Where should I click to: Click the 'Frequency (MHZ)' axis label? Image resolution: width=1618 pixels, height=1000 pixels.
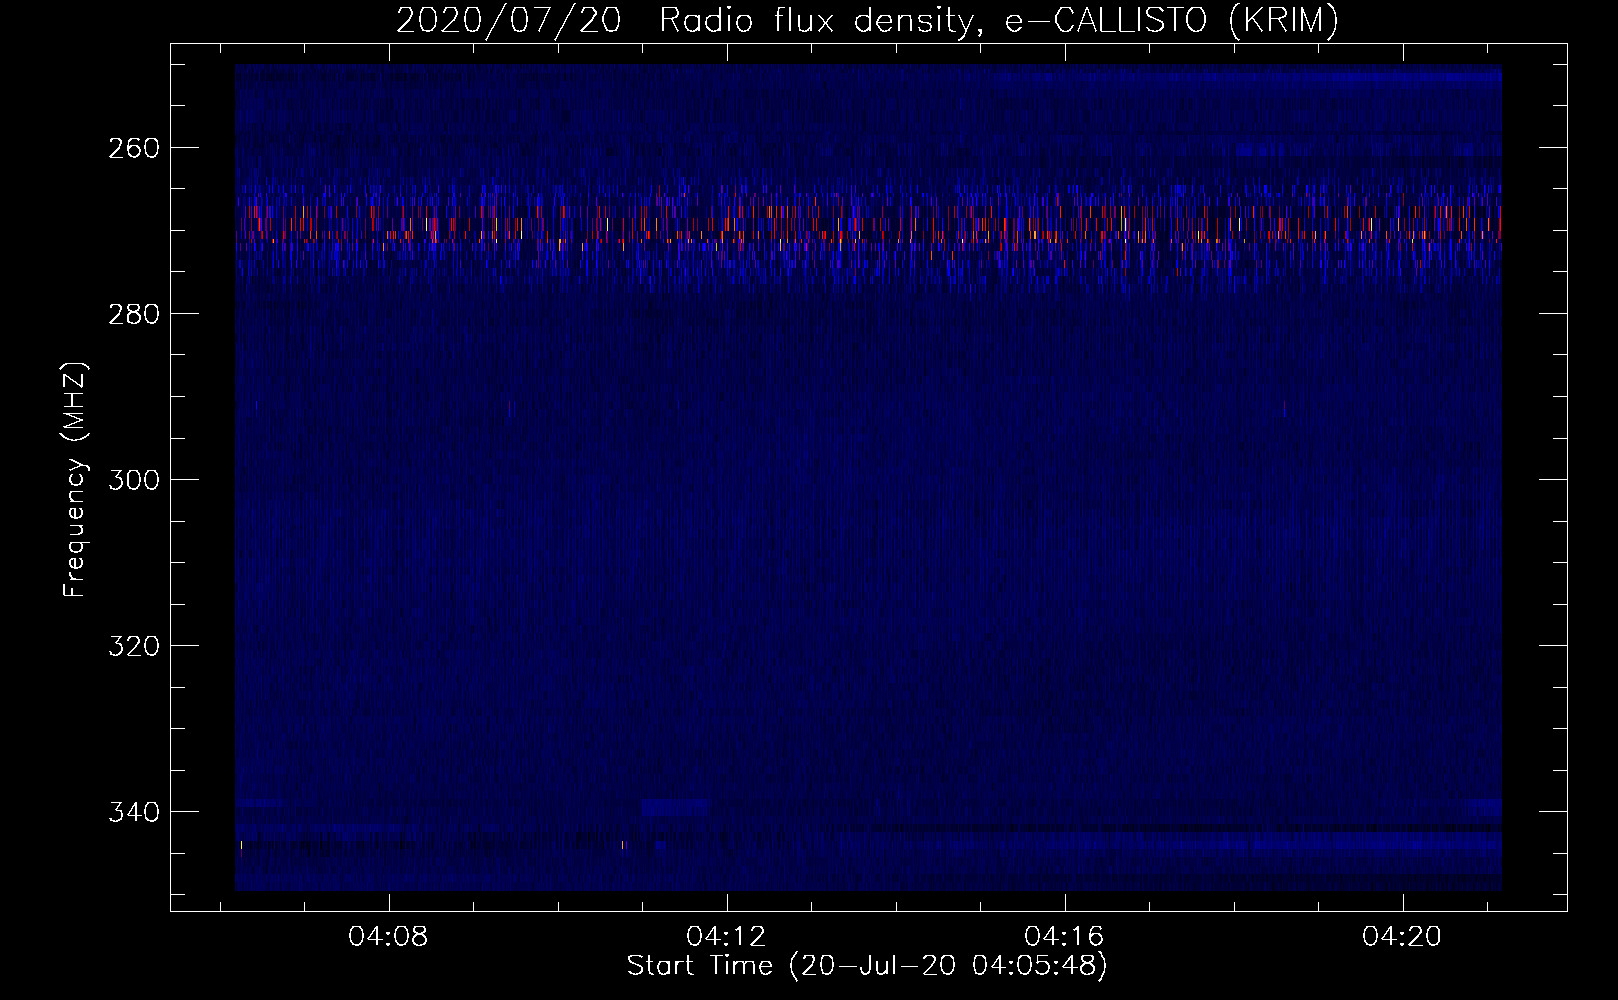tap(75, 479)
